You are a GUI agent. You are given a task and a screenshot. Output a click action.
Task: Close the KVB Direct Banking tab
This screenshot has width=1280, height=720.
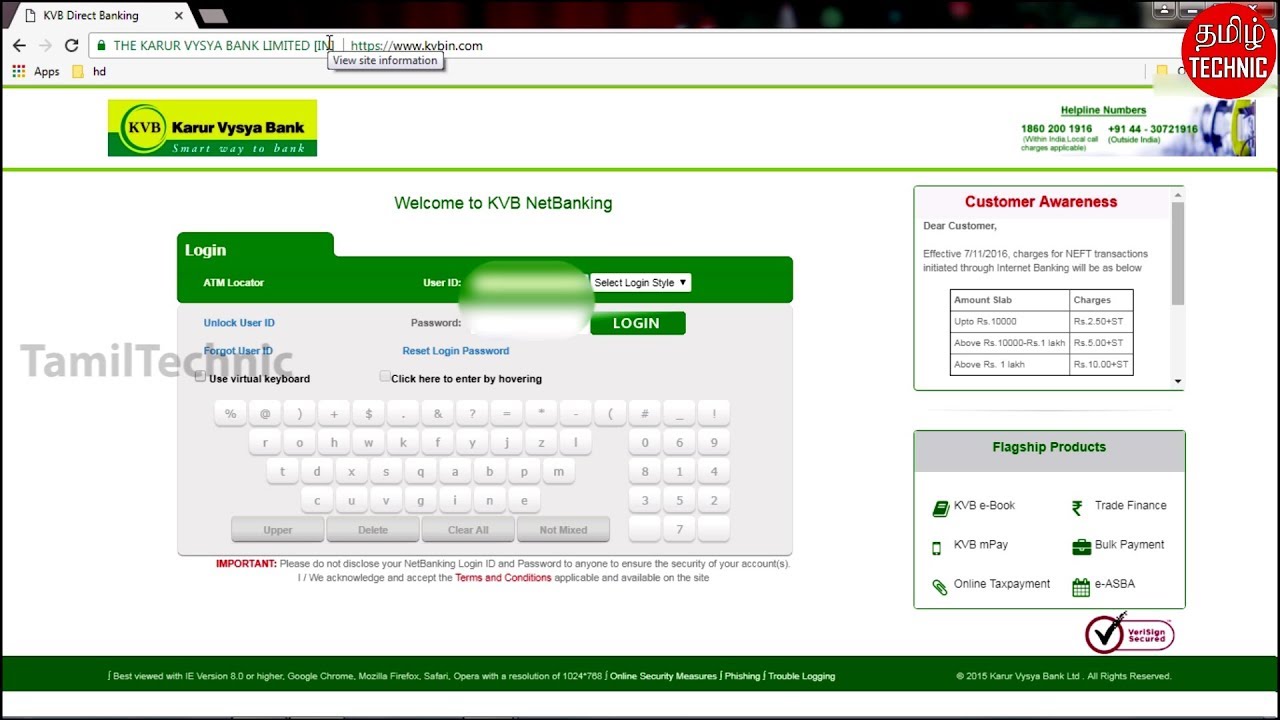pyautogui.click(x=179, y=16)
